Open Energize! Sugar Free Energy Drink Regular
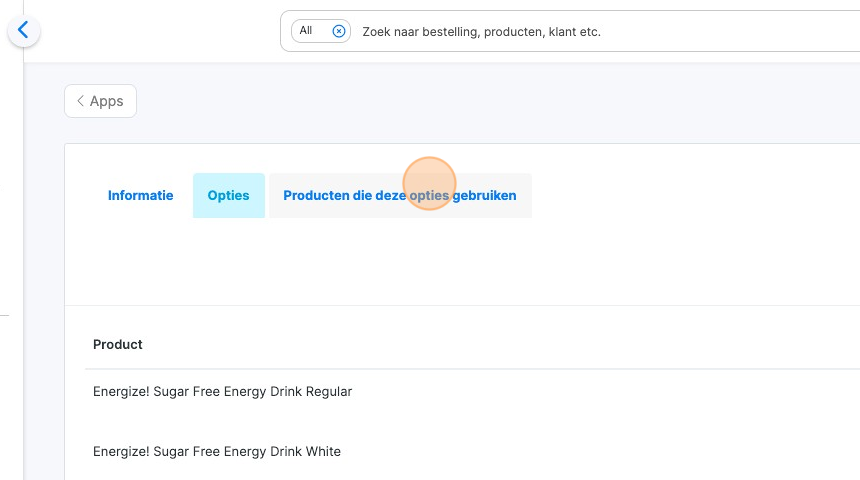This screenshot has height=480, width=860. [x=222, y=391]
